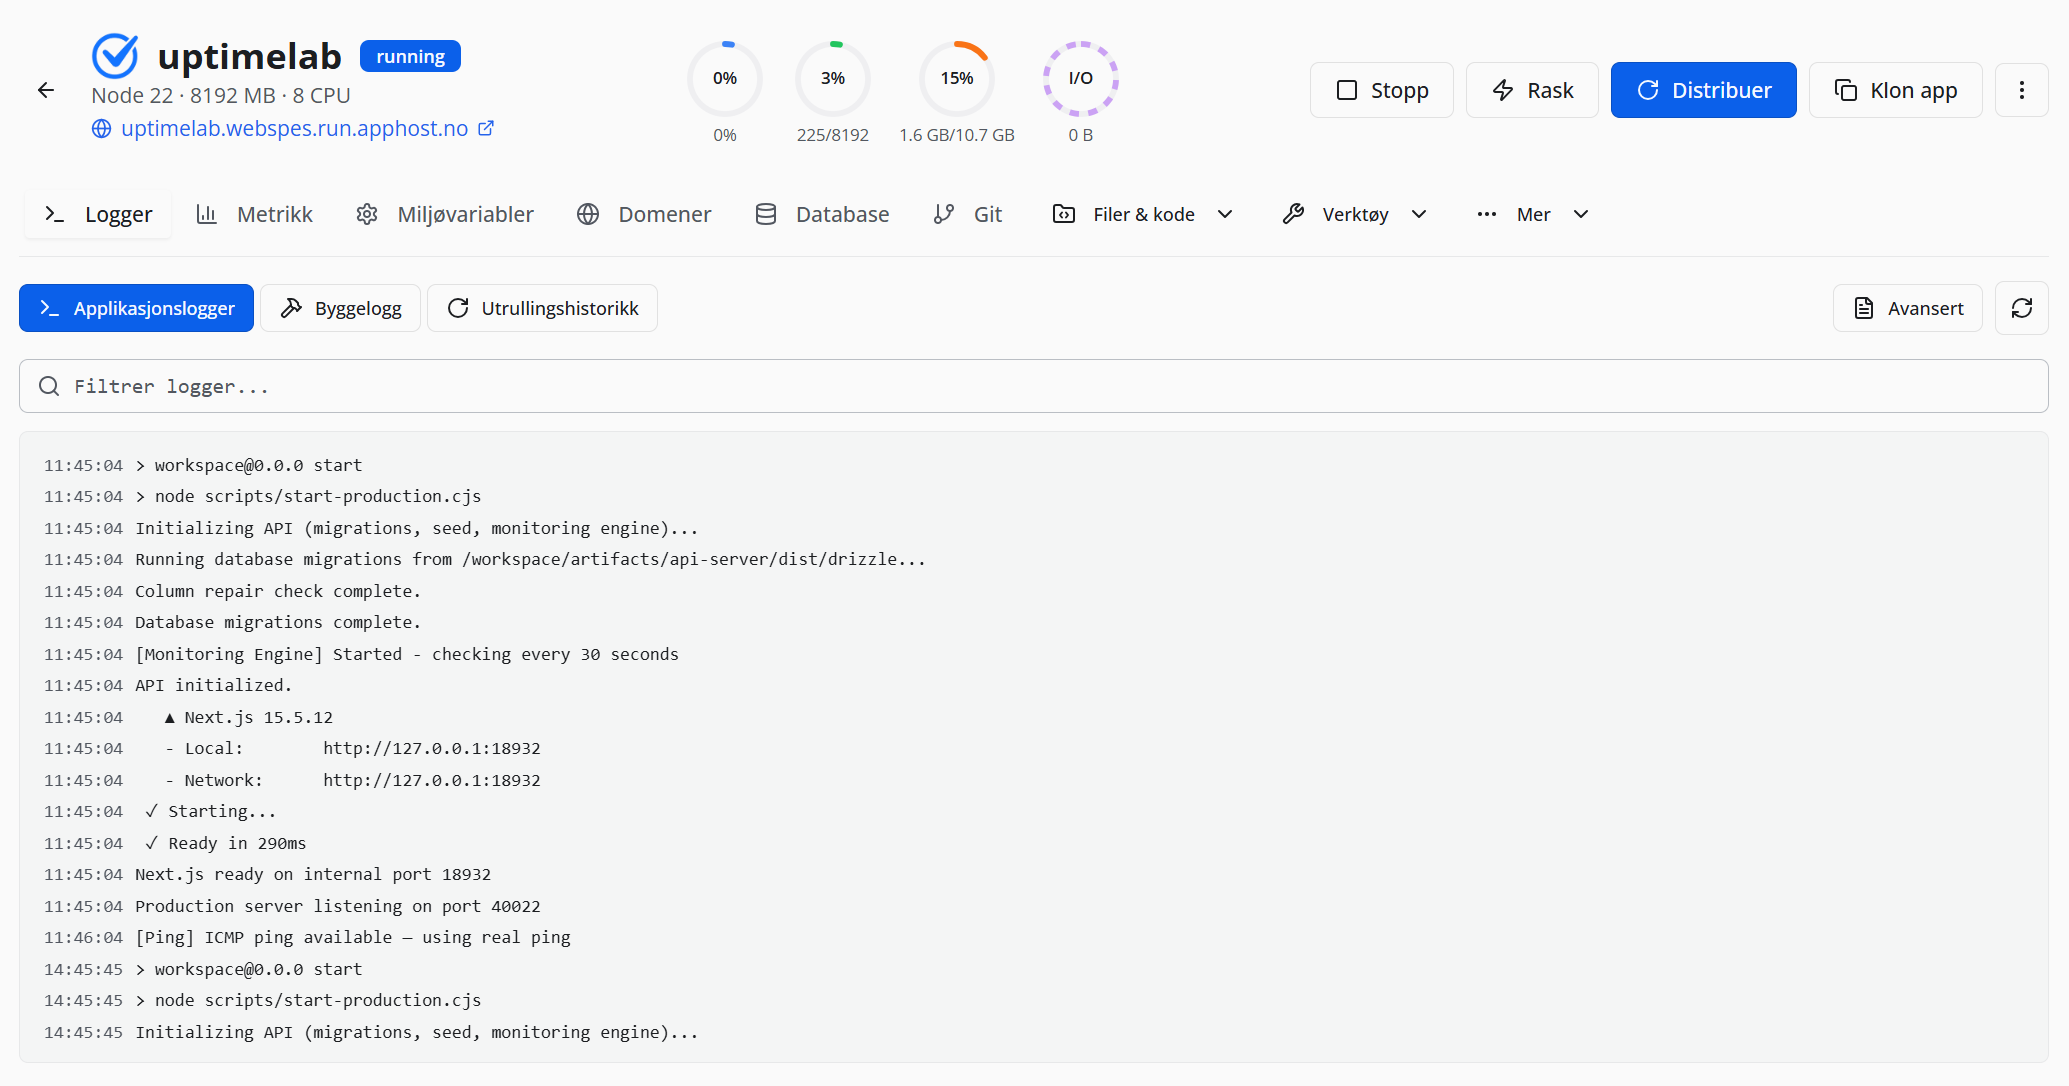
Task: Click the refresh logs icon button
Action: (x=2021, y=308)
